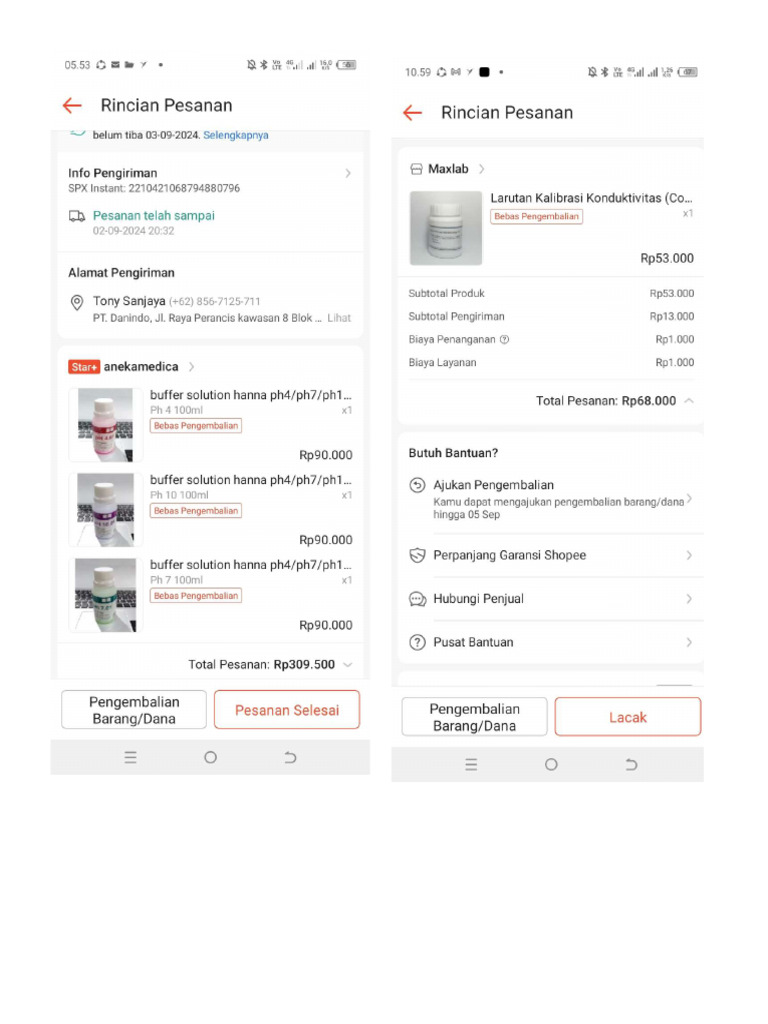Tap Android home button on left phone
The height and width of the screenshot is (1024, 768).
(x=210, y=758)
